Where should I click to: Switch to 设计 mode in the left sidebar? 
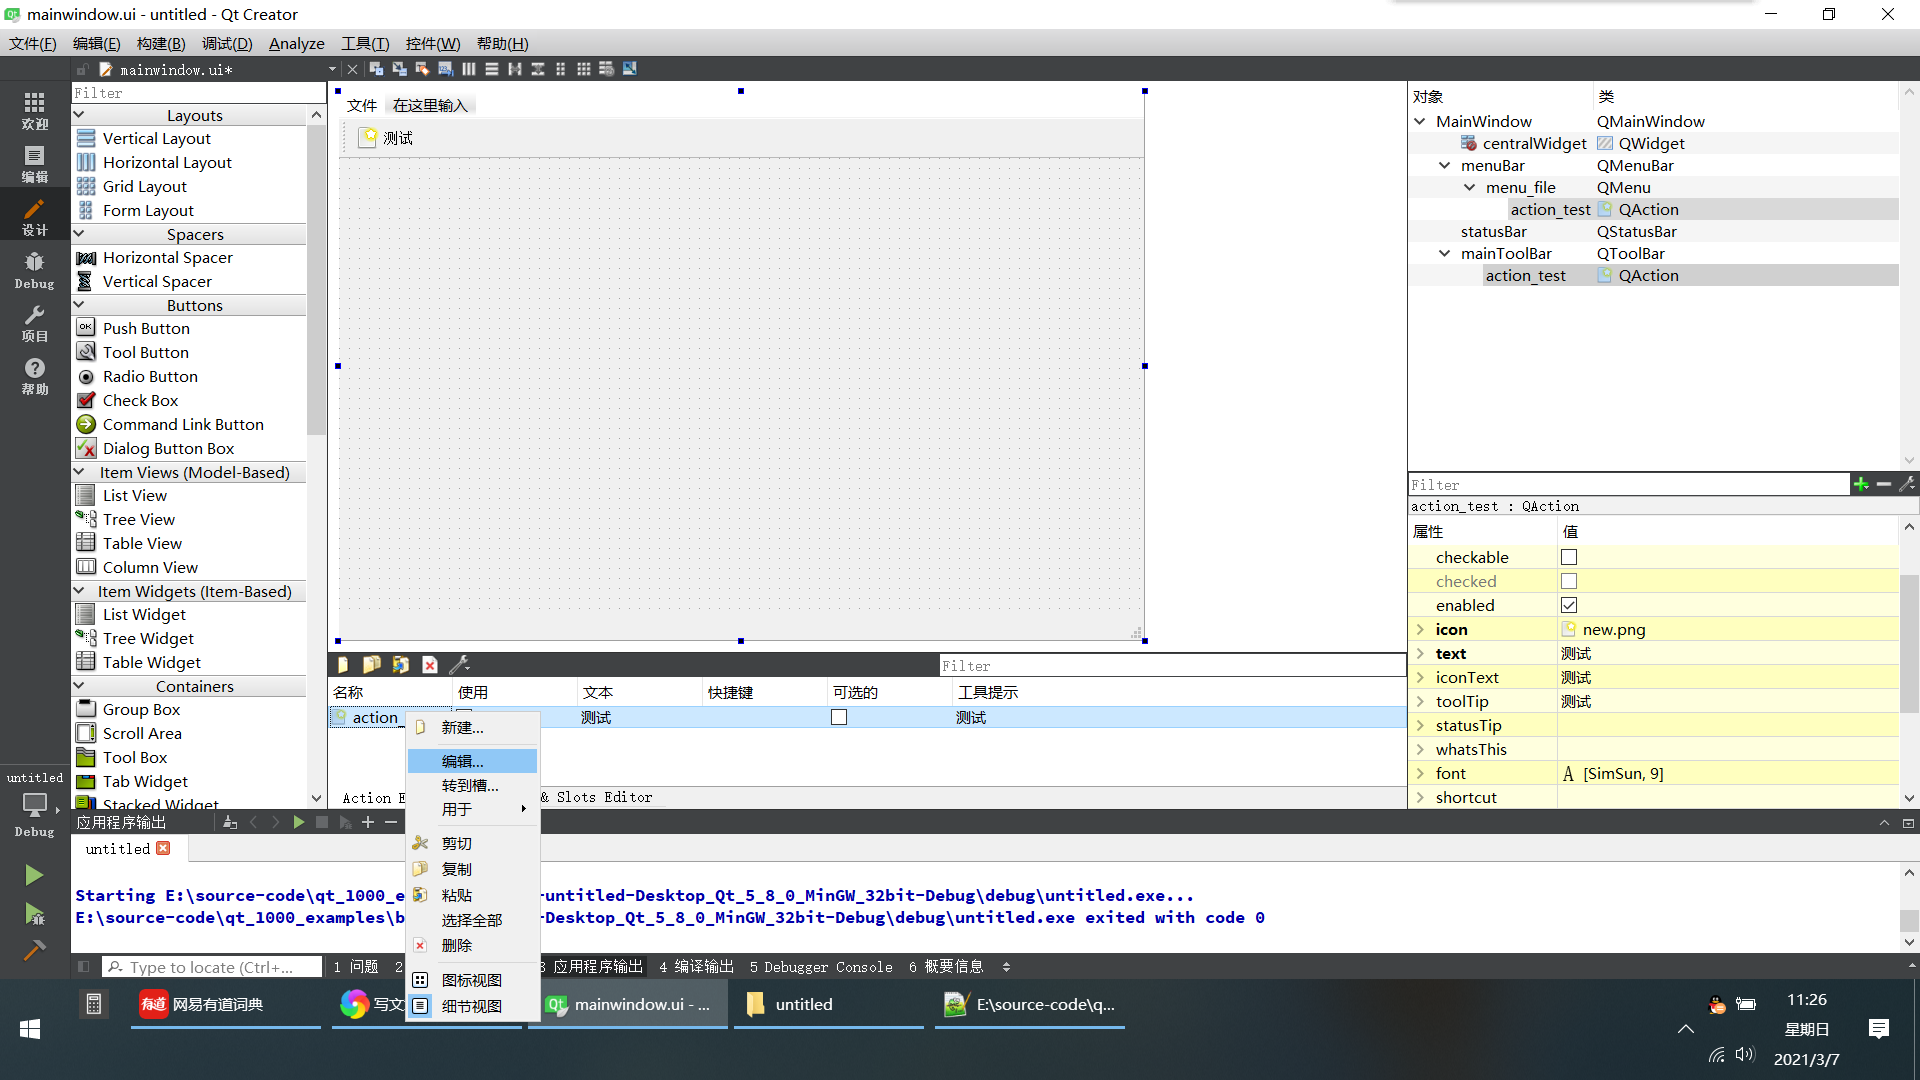(x=34, y=214)
